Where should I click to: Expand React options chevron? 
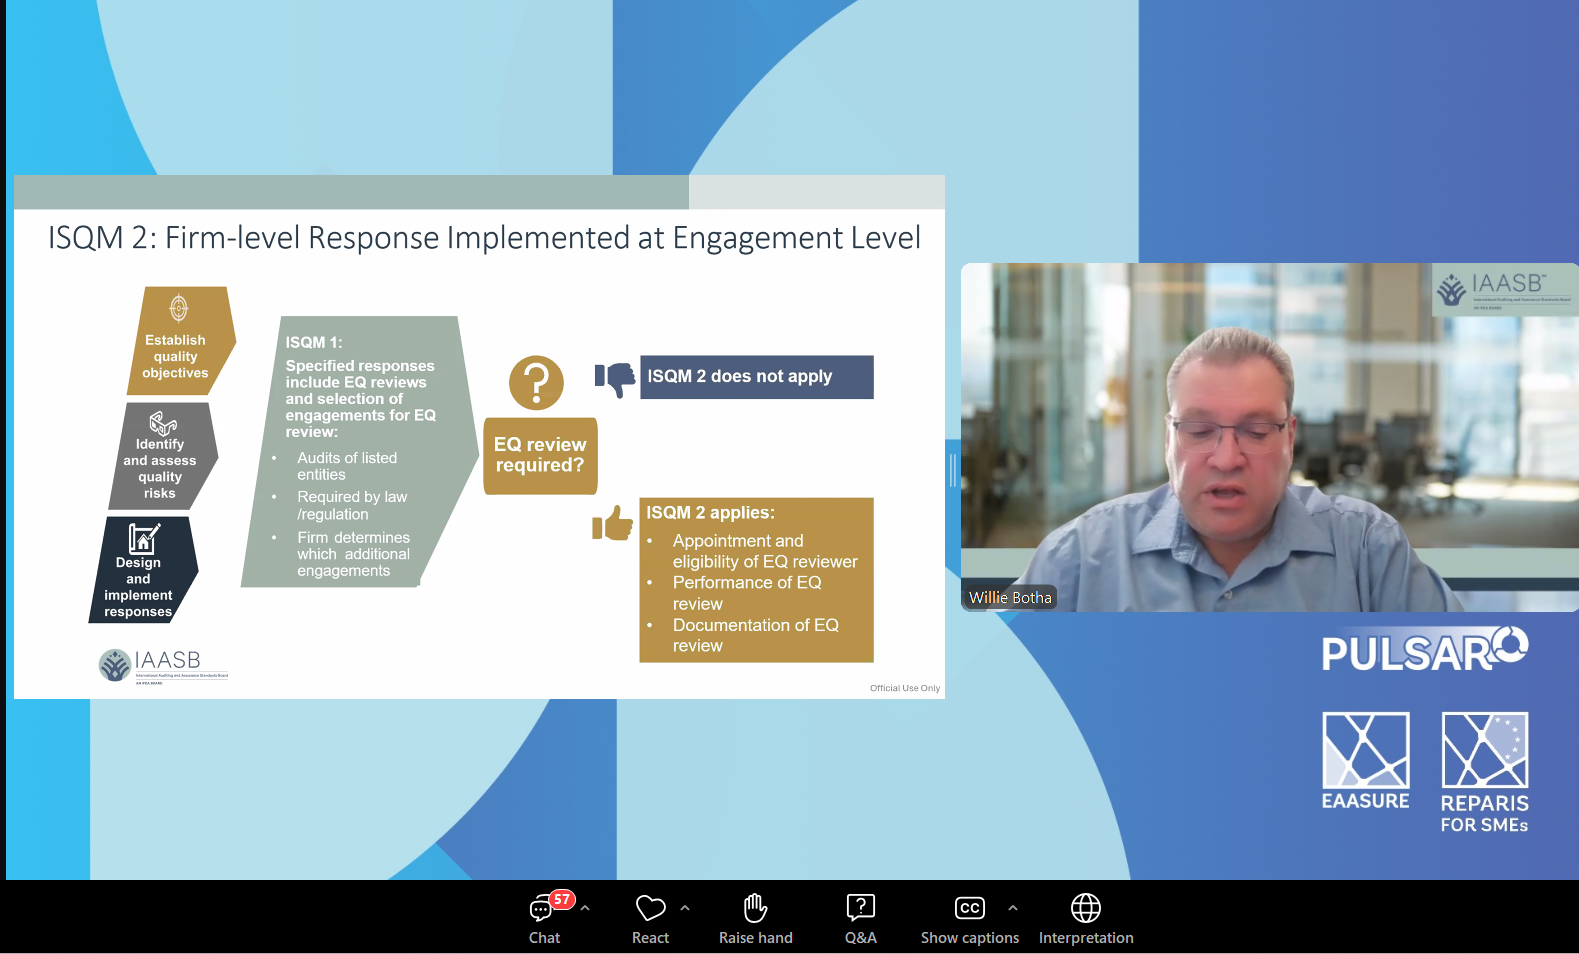click(685, 908)
